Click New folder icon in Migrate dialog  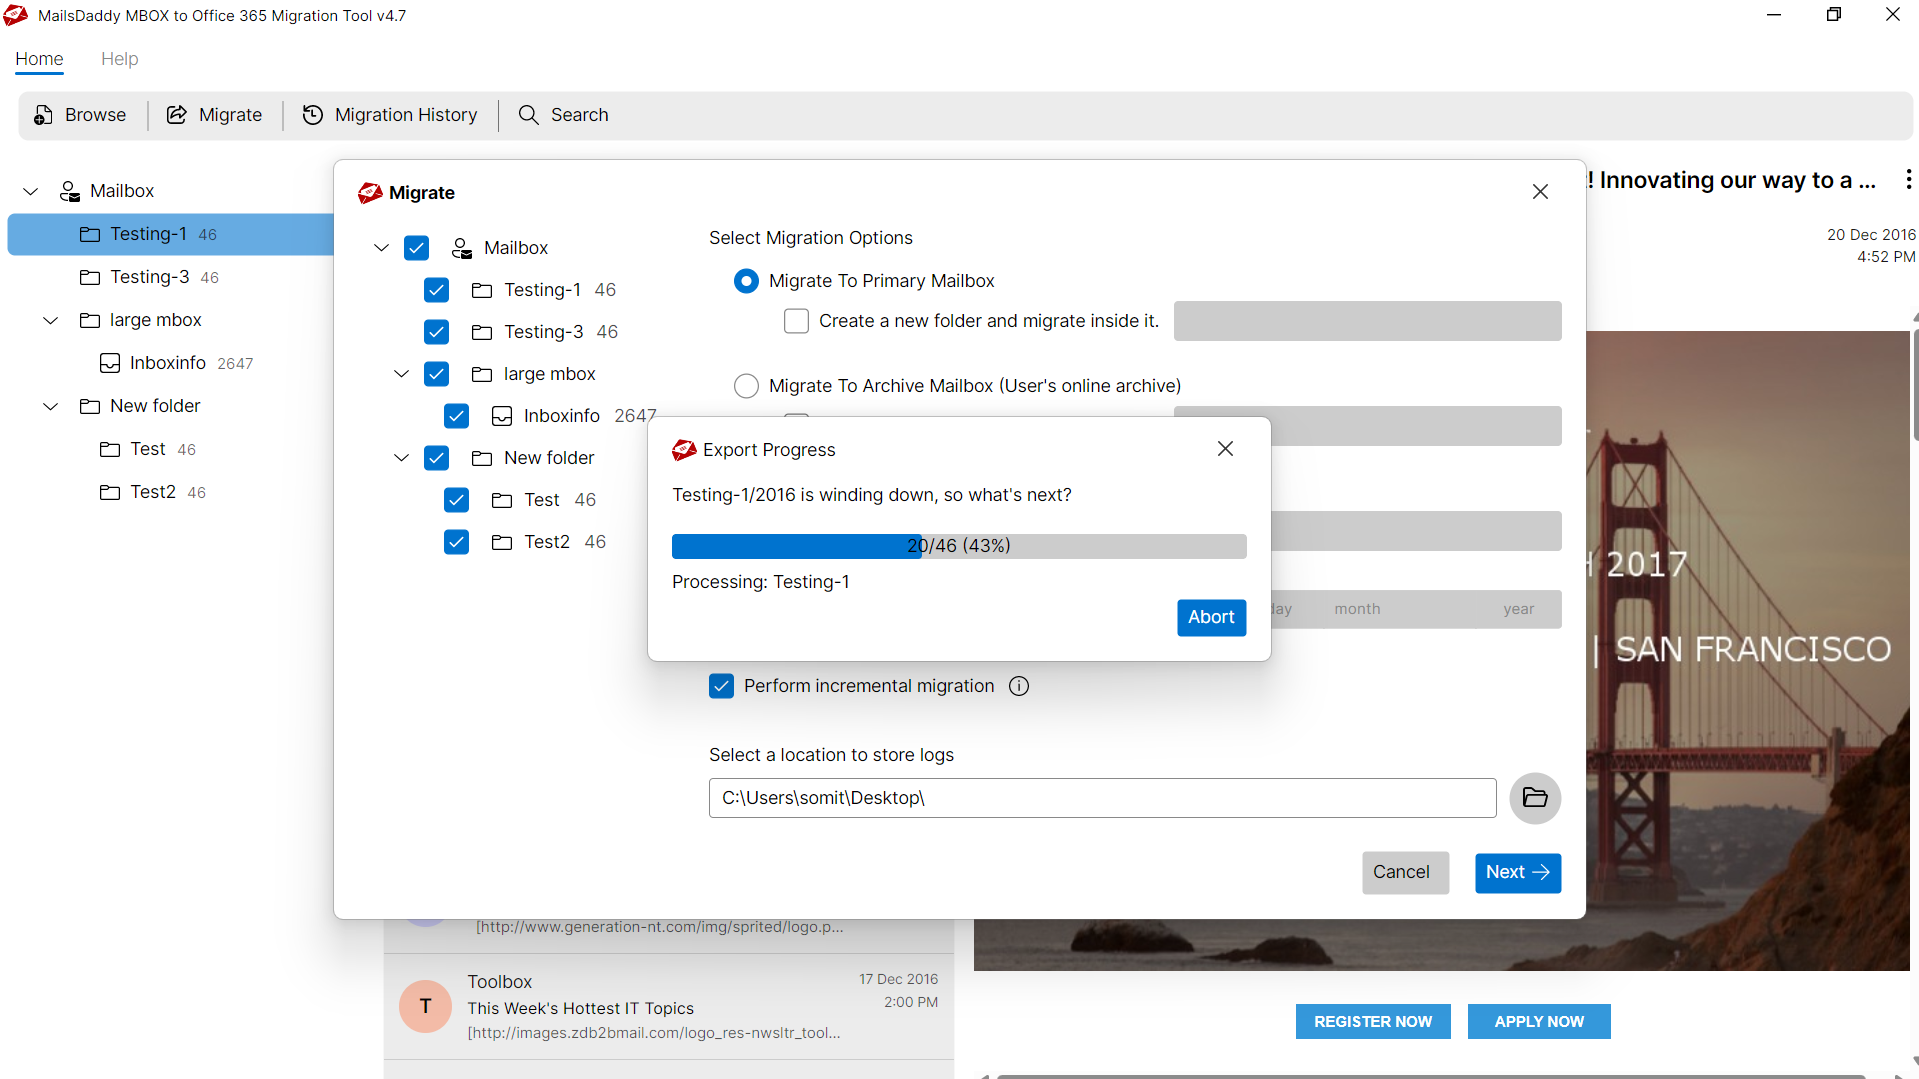tap(482, 458)
